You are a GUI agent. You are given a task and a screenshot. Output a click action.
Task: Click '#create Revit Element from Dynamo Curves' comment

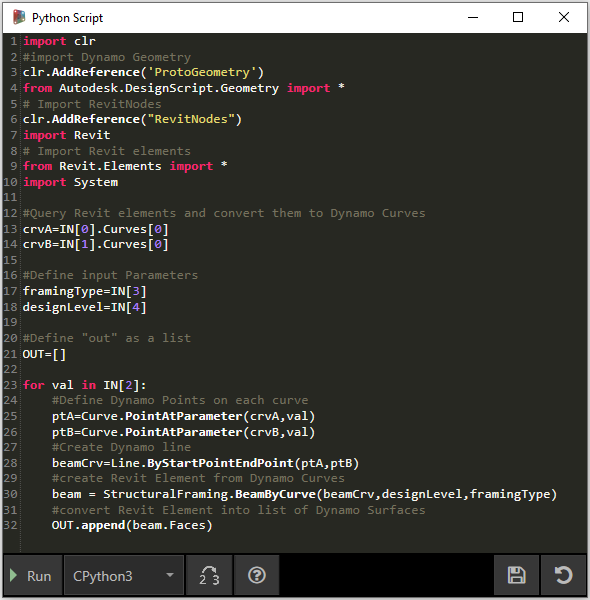(x=198, y=478)
